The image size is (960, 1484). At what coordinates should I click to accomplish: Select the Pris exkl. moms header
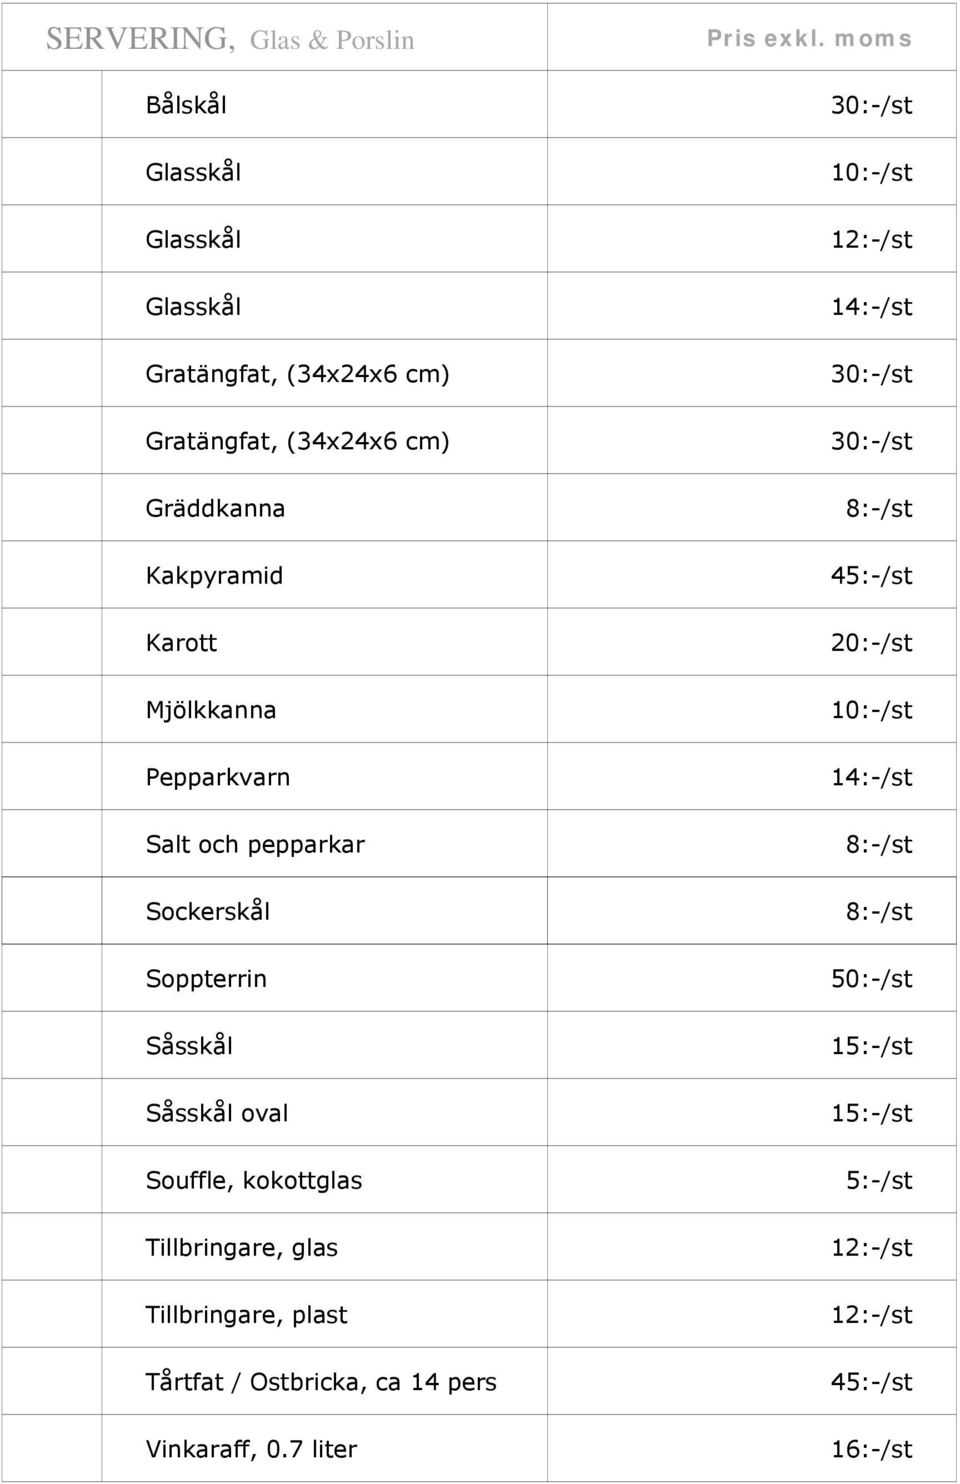(809, 39)
